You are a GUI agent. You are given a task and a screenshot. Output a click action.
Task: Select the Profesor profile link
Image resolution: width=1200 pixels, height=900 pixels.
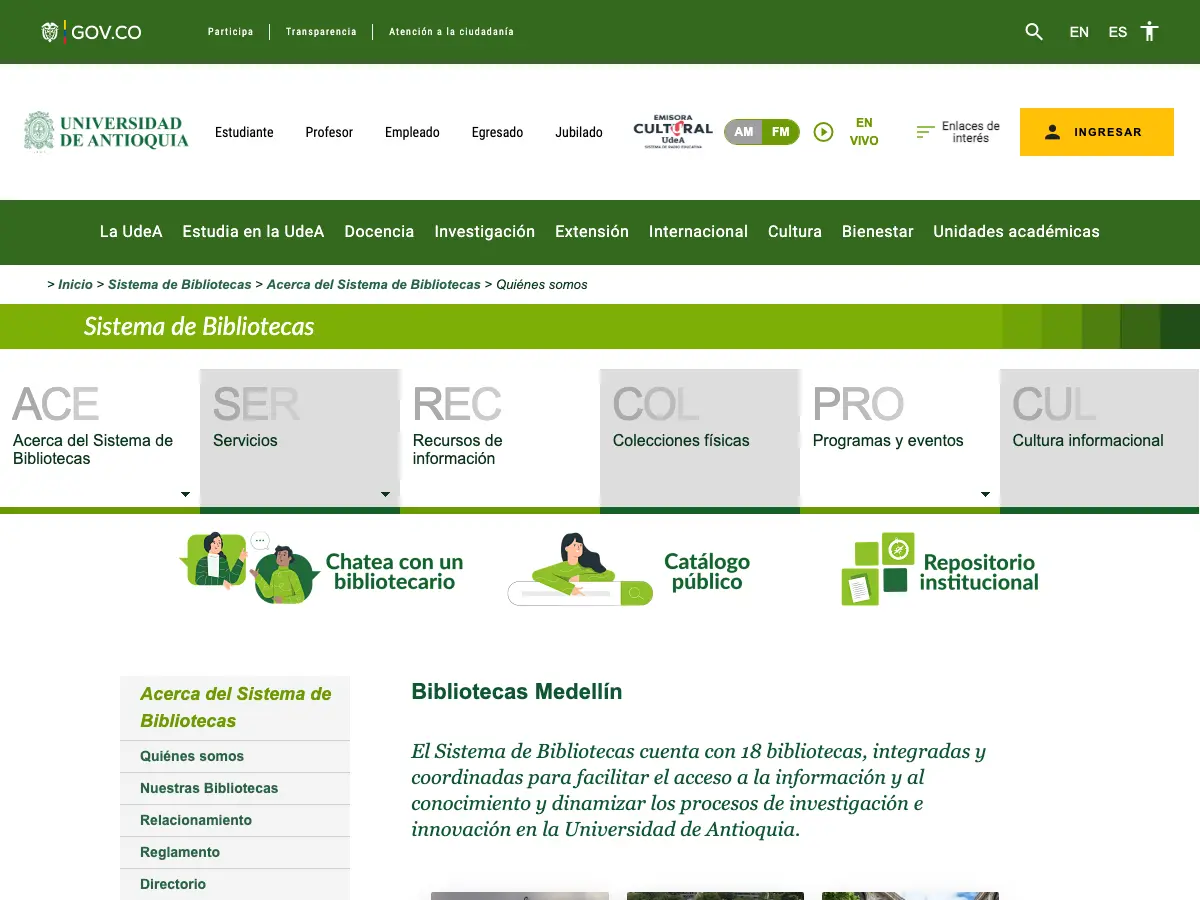[329, 132]
